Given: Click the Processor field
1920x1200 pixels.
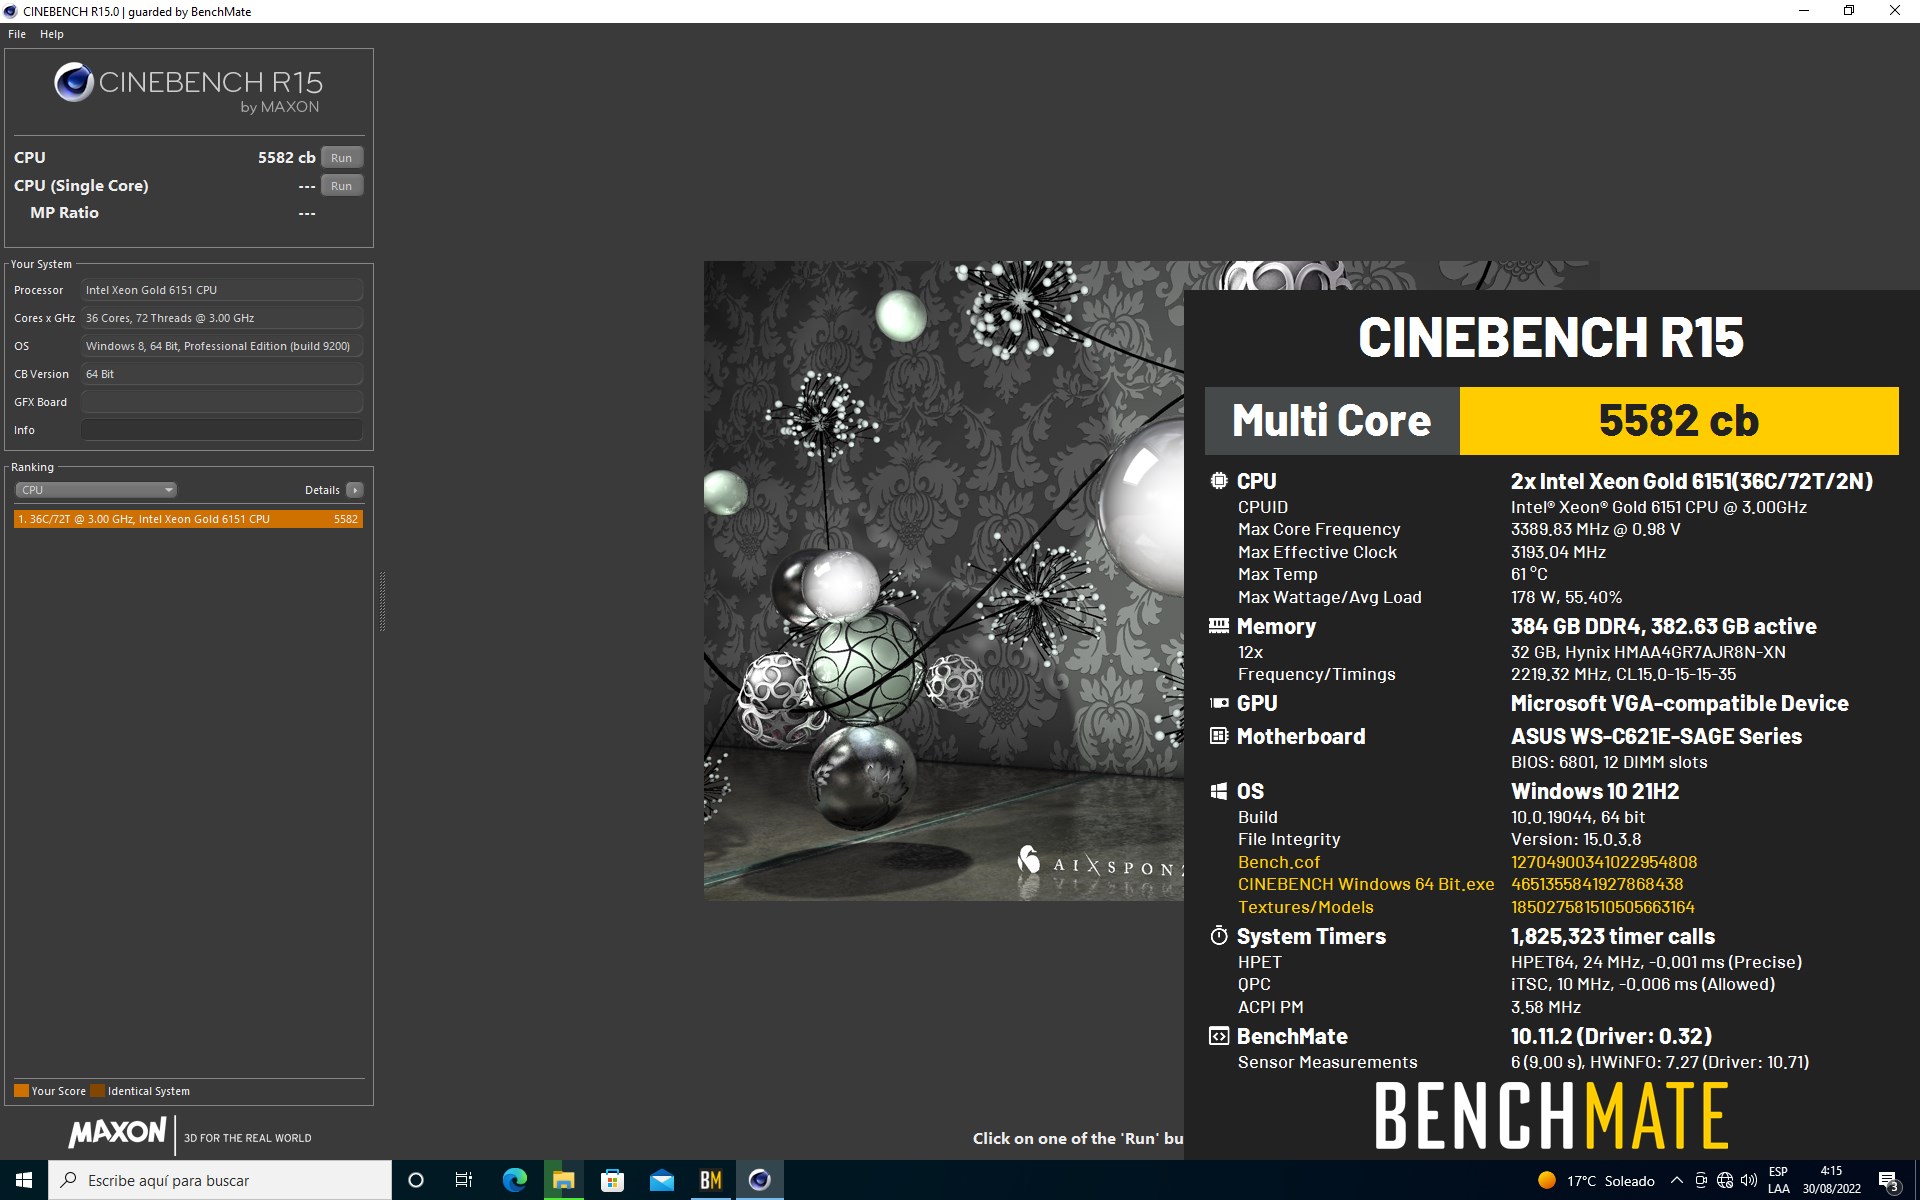Looking at the screenshot, I should click(222, 290).
